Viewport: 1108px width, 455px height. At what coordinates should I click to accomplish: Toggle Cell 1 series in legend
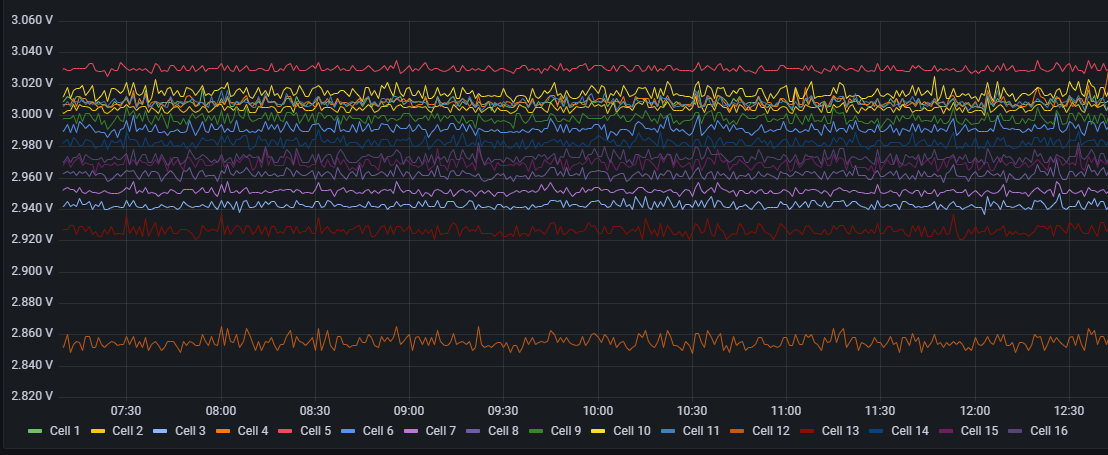click(68, 431)
